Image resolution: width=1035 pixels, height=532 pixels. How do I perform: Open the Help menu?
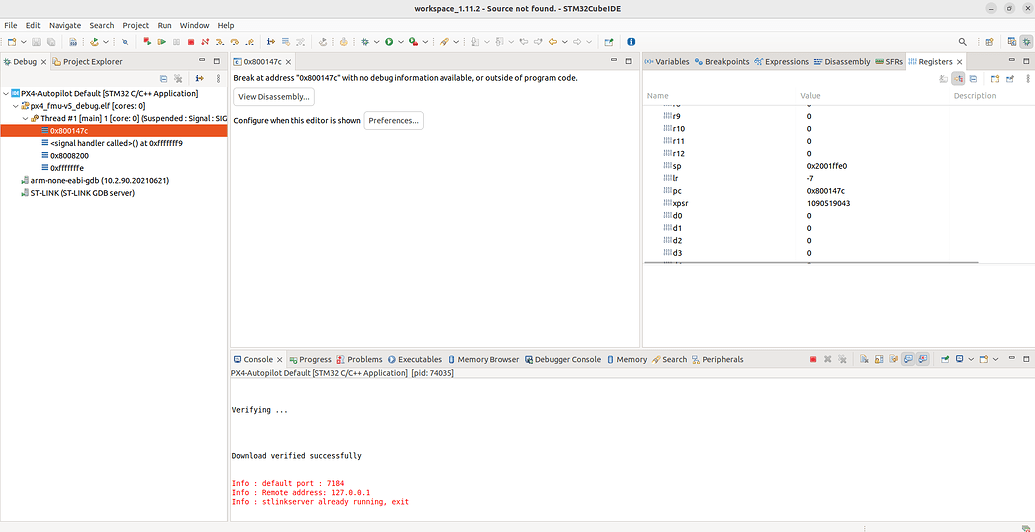click(x=226, y=25)
